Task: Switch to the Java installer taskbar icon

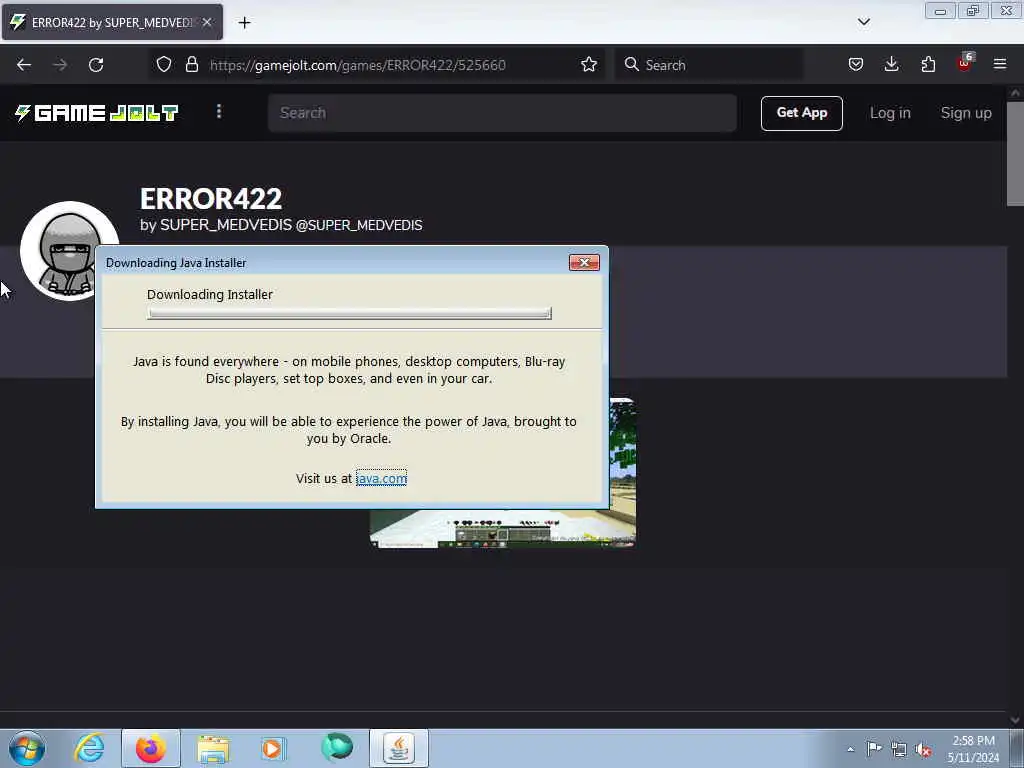Action: (399, 748)
